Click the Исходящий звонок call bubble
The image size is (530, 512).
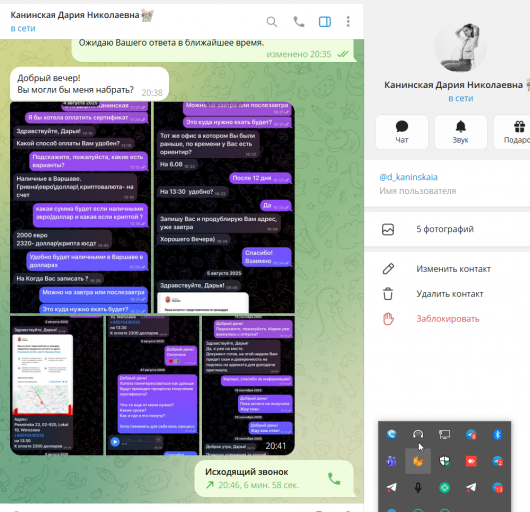[275, 479]
